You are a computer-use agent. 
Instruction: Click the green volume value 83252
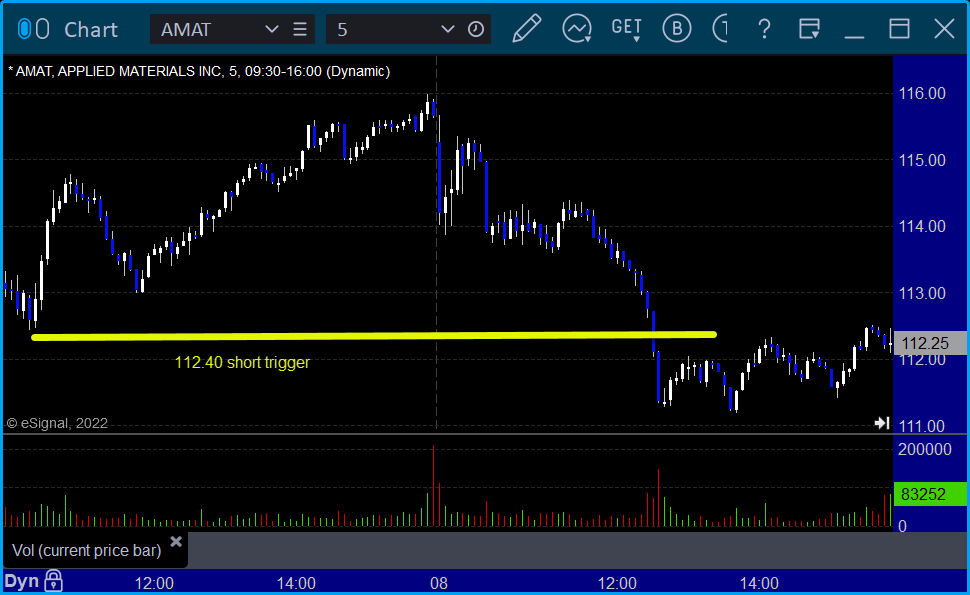tap(930, 494)
